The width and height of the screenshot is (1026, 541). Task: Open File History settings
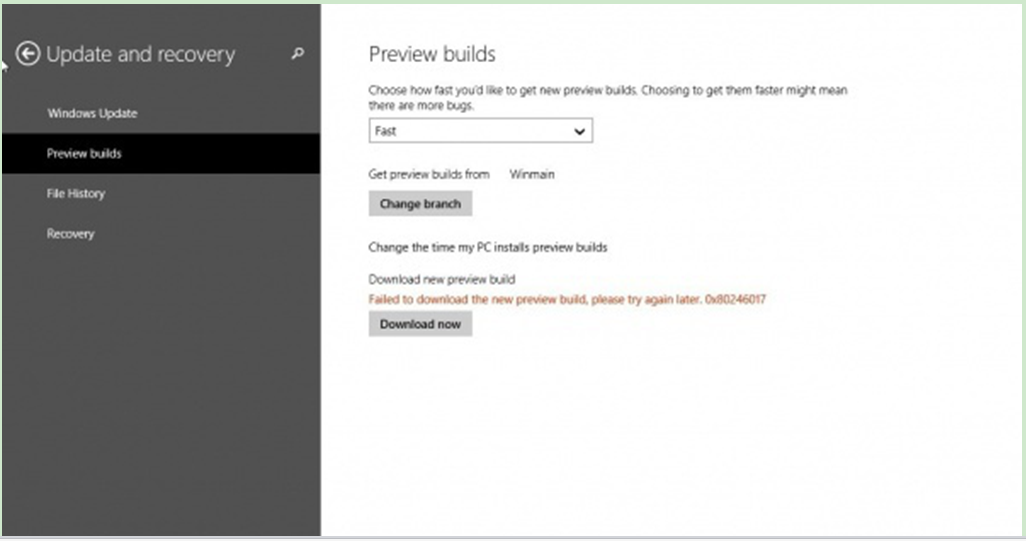pyautogui.click(x=76, y=194)
